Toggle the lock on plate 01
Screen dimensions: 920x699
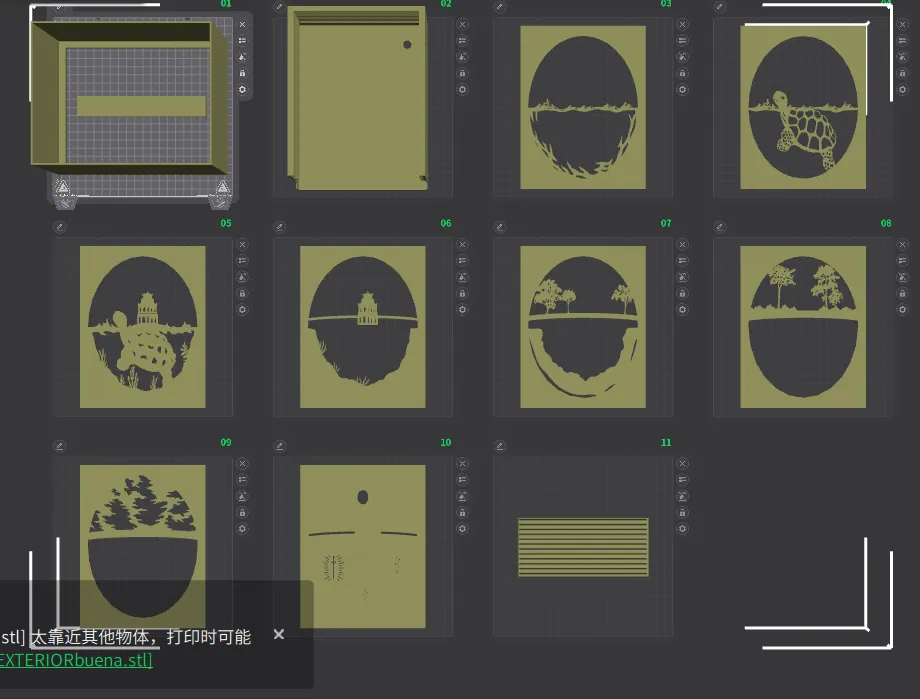point(243,73)
